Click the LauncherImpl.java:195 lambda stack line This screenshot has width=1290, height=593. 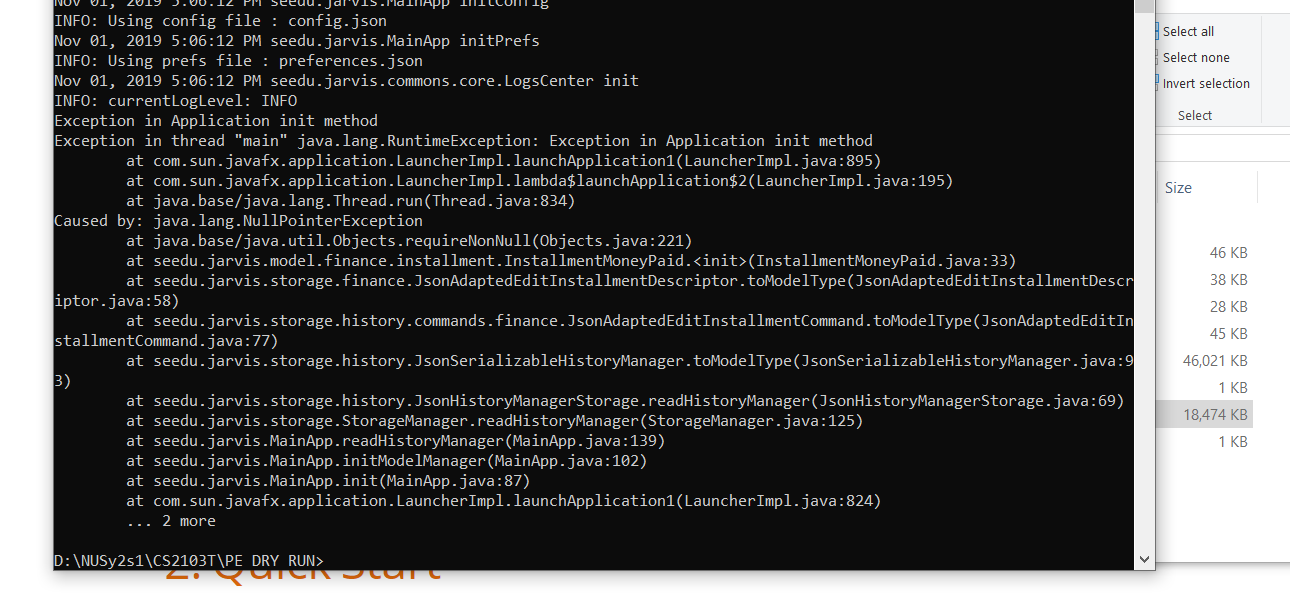pos(540,181)
